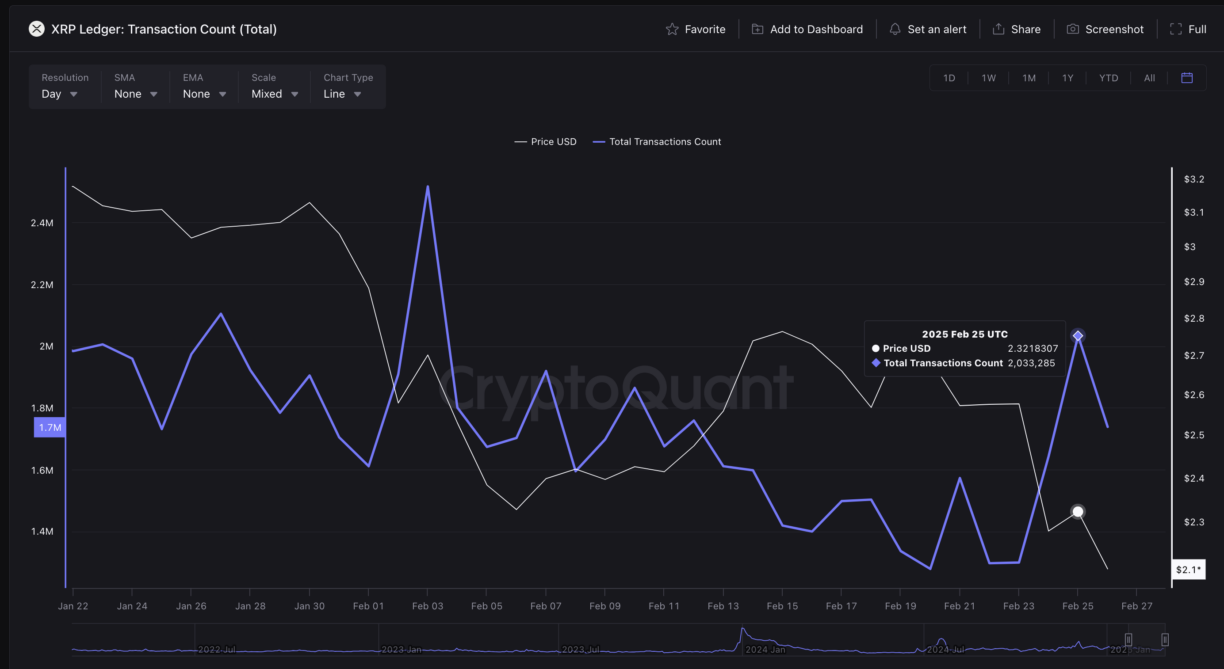Click the Set an alert button
Image resolution: width=1224 pixels, height=669 pixels.
point(928,29)
